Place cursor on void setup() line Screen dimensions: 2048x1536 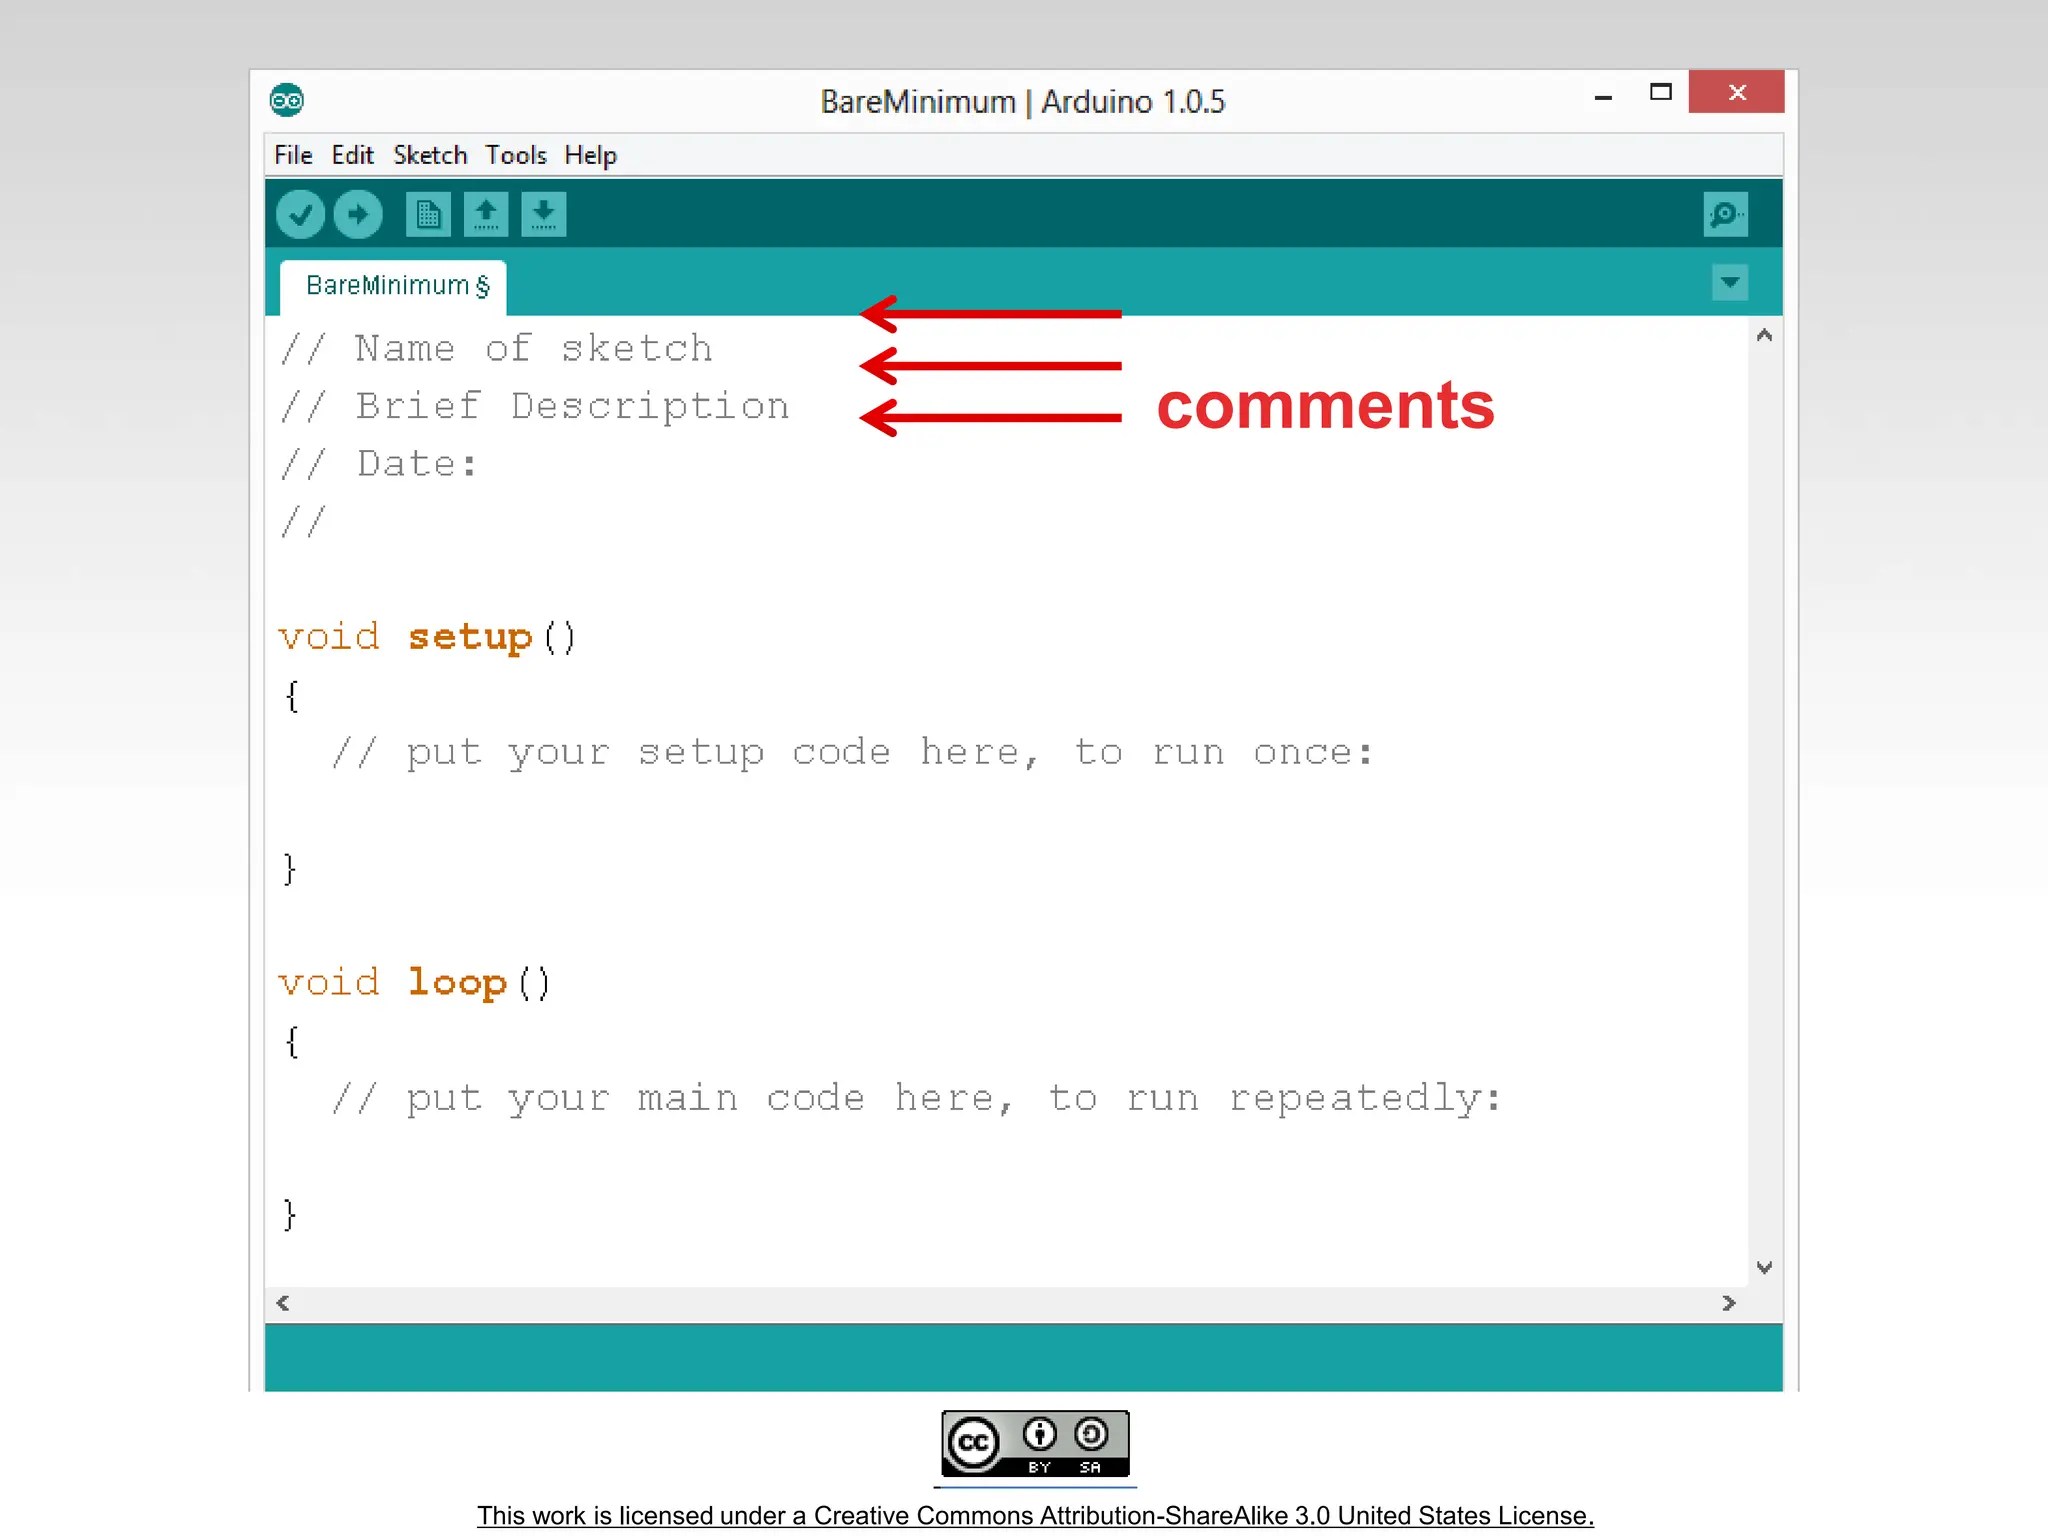pyautogui.click(x=427, y=638)
